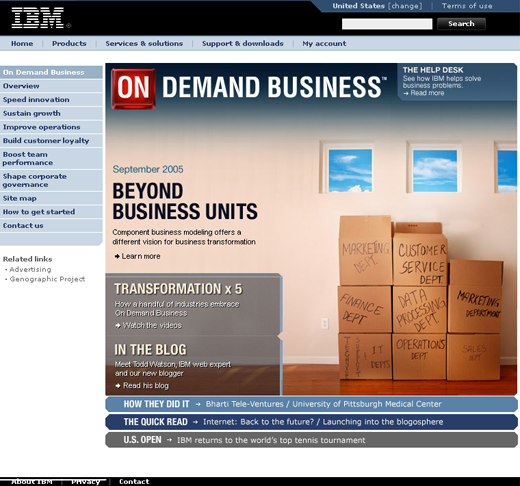
Task: Click About IBM in the footer
Action: pos(32,482)
